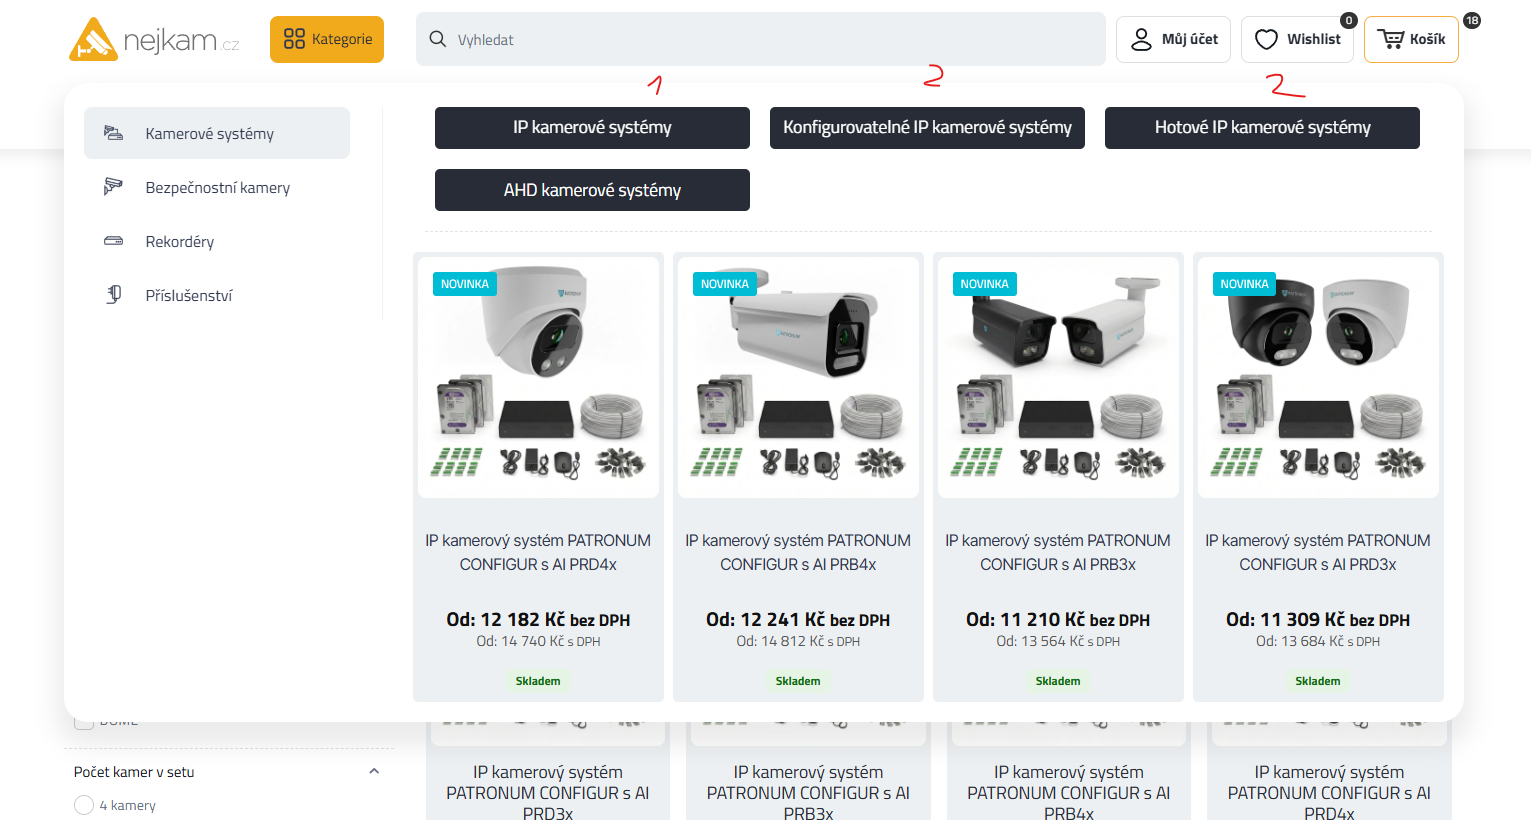Click the Wishlist heart icon
The width and height of the screenshot is (1531, 820).
1266,39
